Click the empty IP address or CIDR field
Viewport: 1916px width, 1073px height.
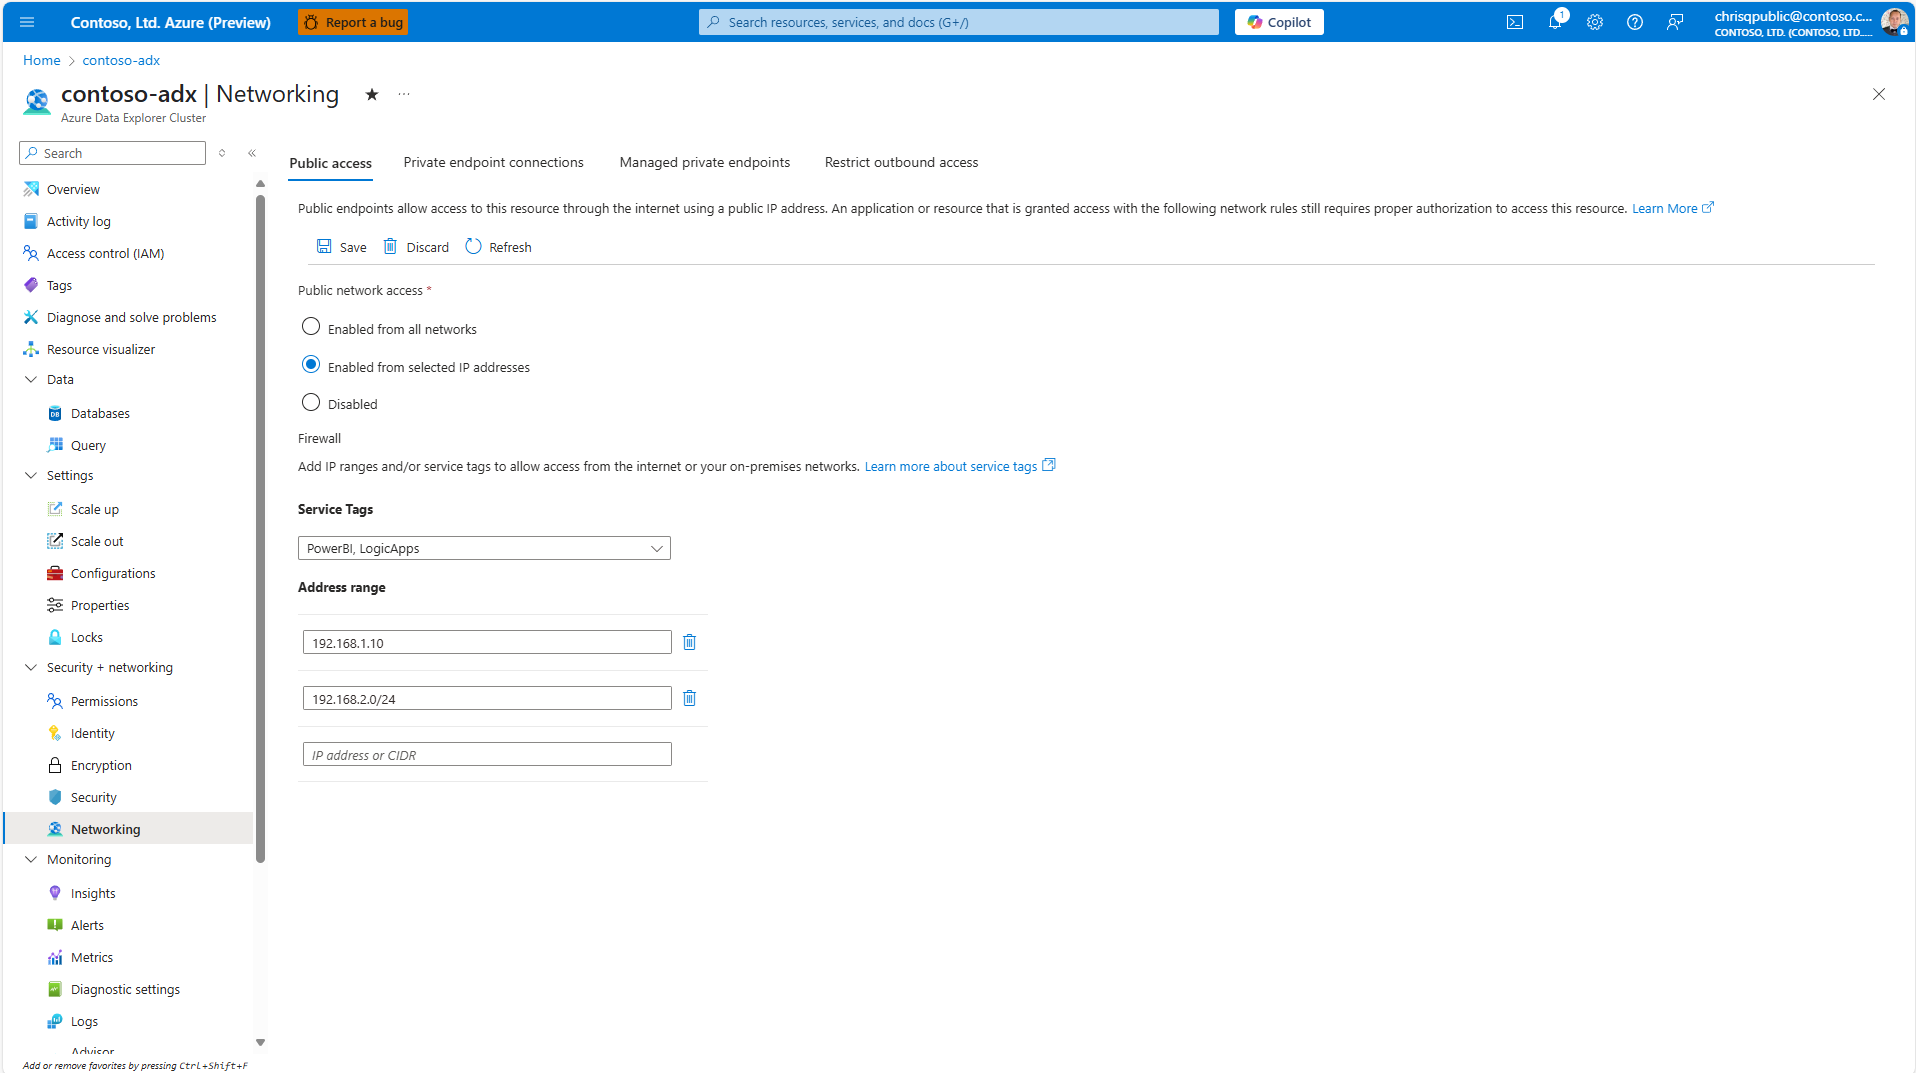(486, 754)
